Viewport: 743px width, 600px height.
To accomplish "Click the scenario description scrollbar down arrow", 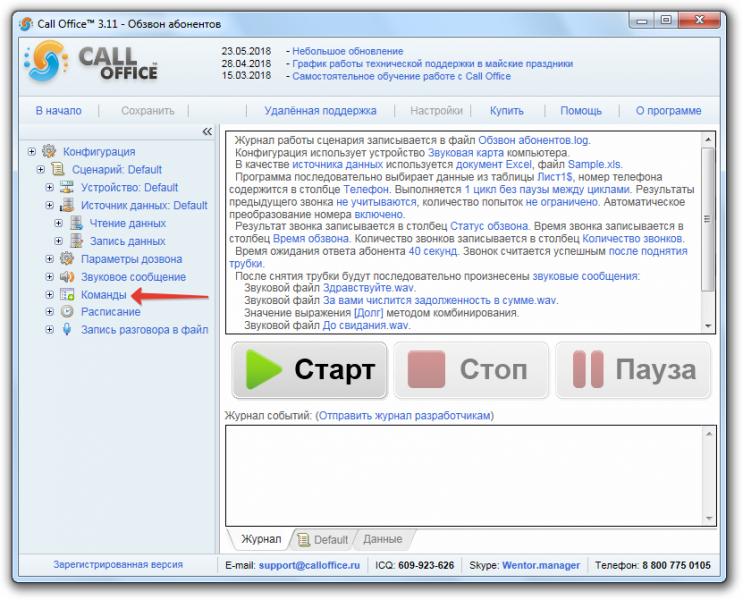I will [x=708, y=326].
